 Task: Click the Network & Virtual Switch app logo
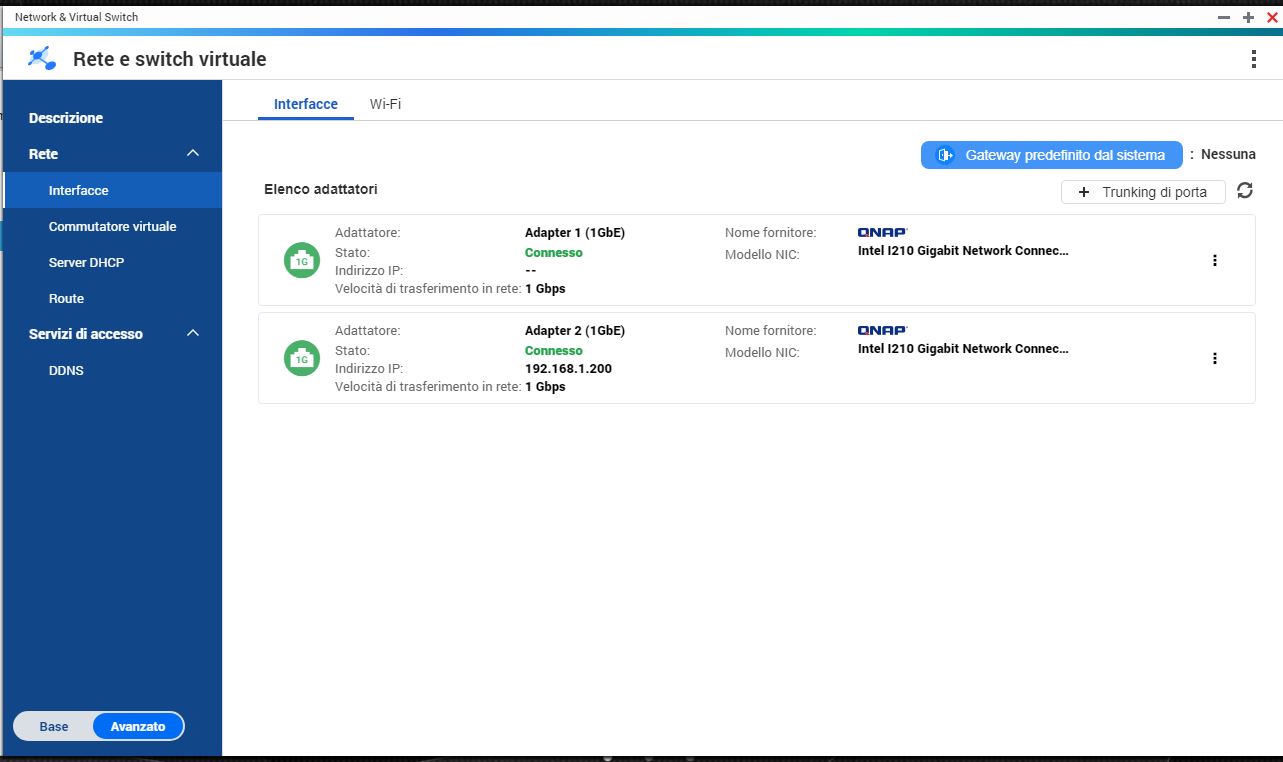42,59
